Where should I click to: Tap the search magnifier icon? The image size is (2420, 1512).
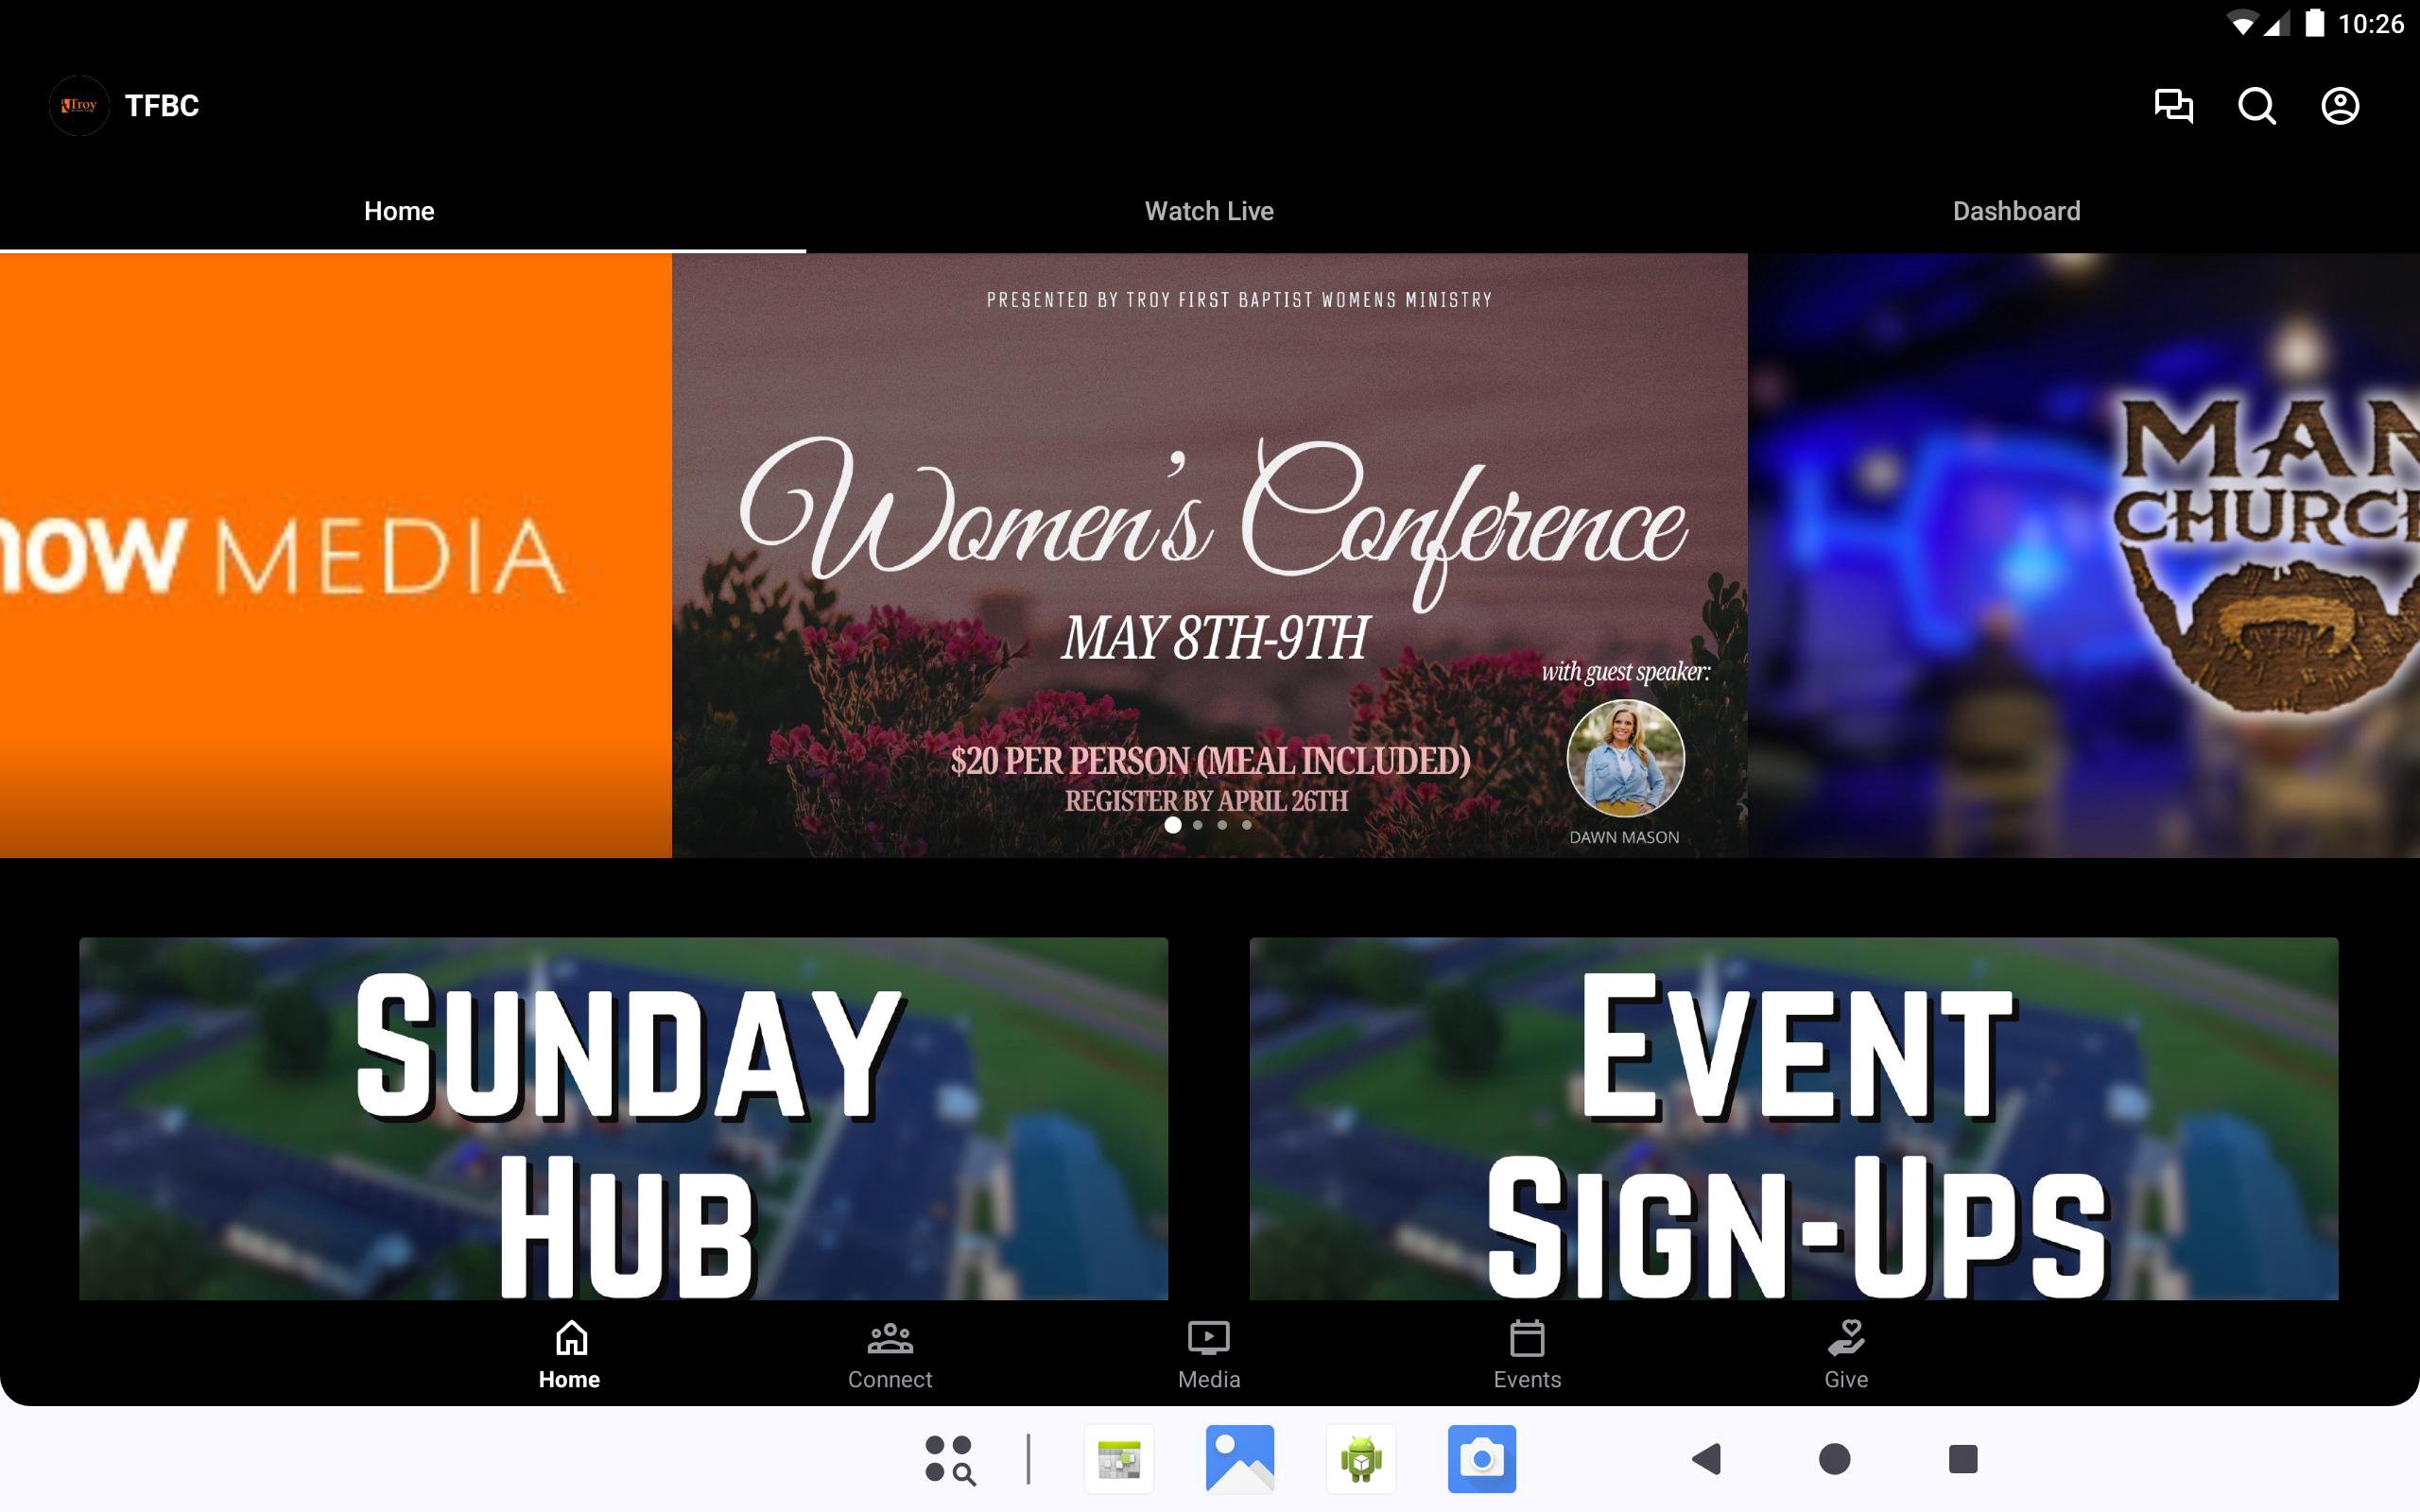click(2256, 106)
